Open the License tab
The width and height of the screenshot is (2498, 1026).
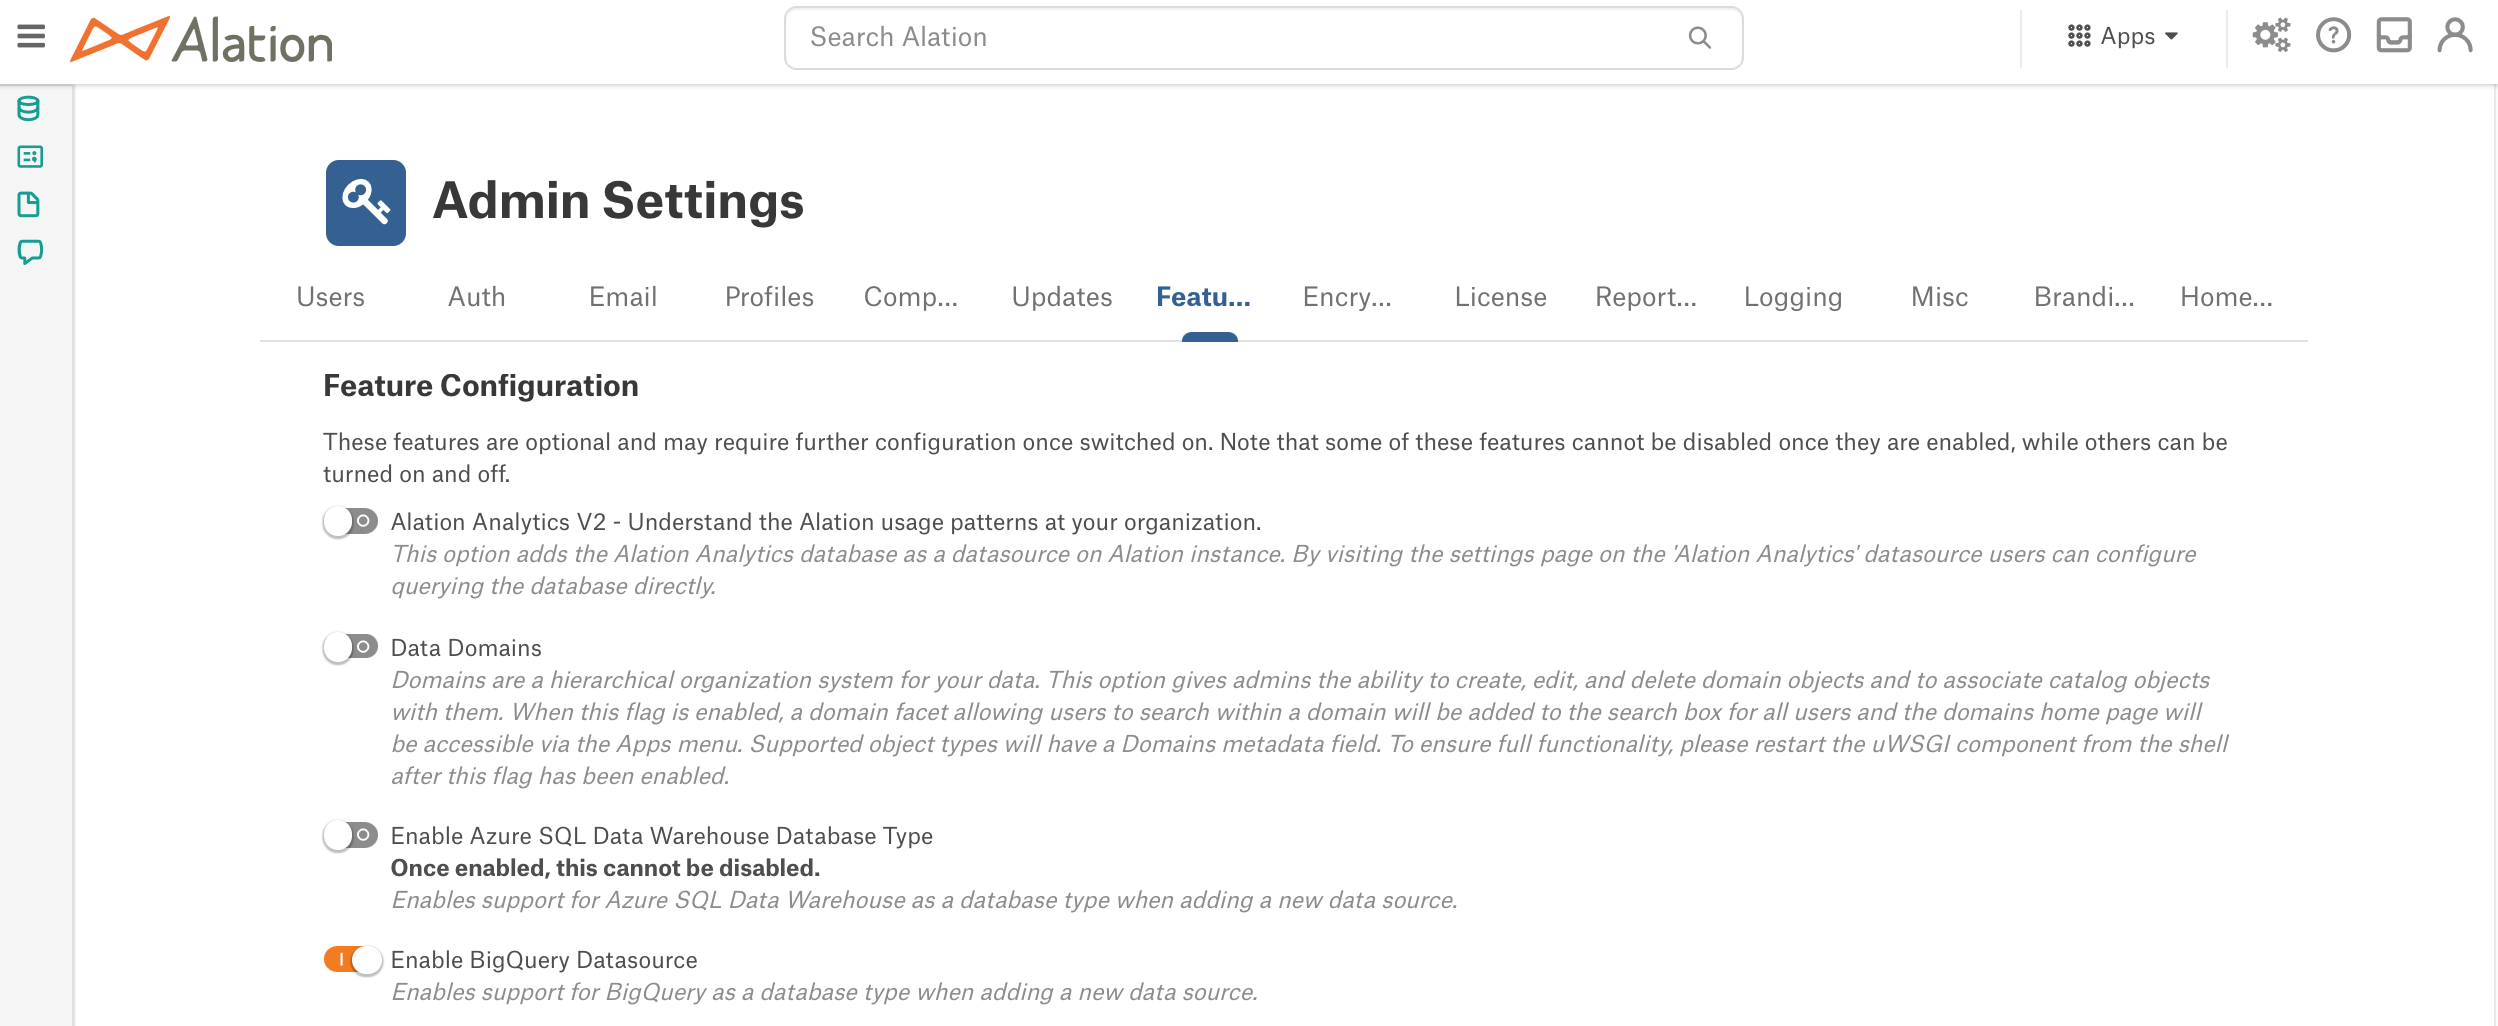pos(1501,297)
